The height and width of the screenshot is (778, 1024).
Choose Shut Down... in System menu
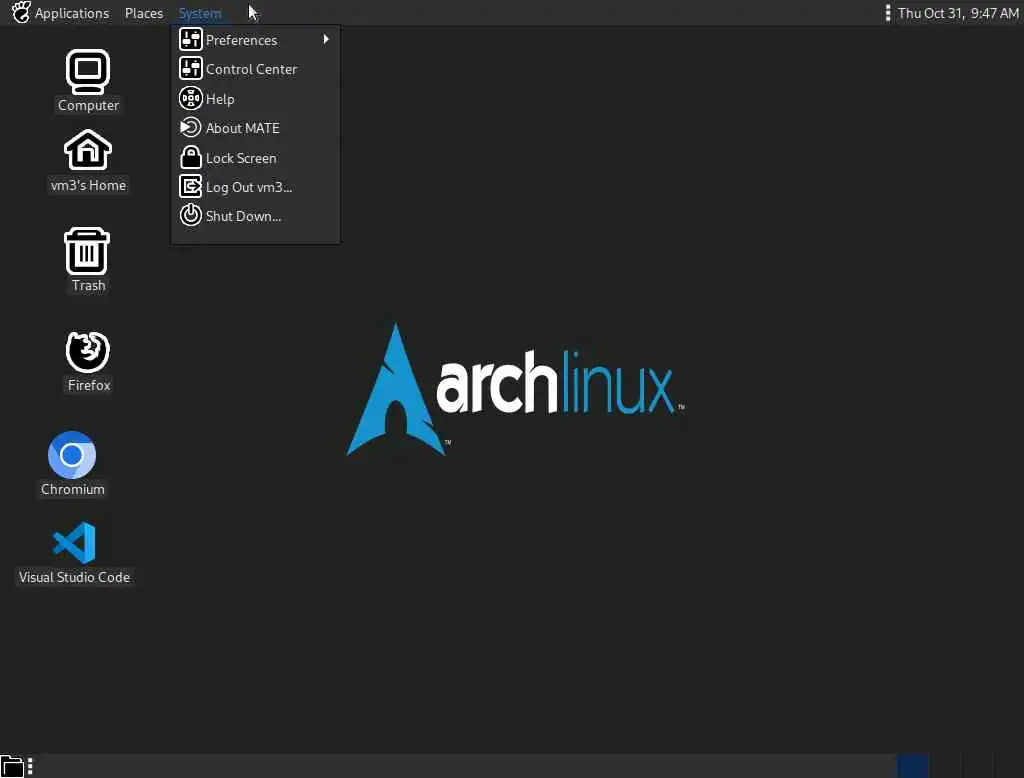point(255,216)
